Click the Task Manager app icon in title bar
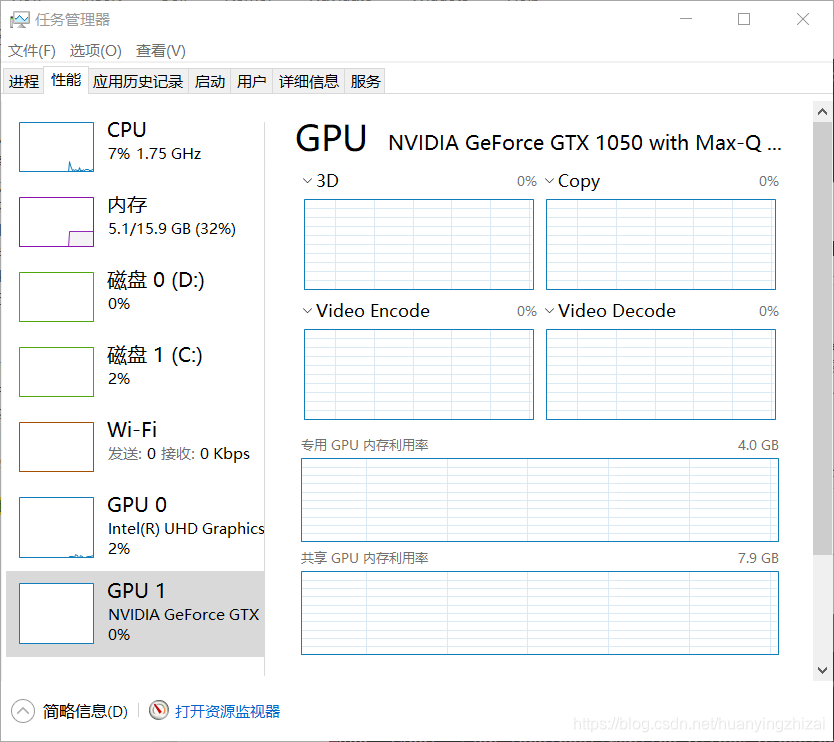This screenshot has height=742, width=834. click(20, 20)
